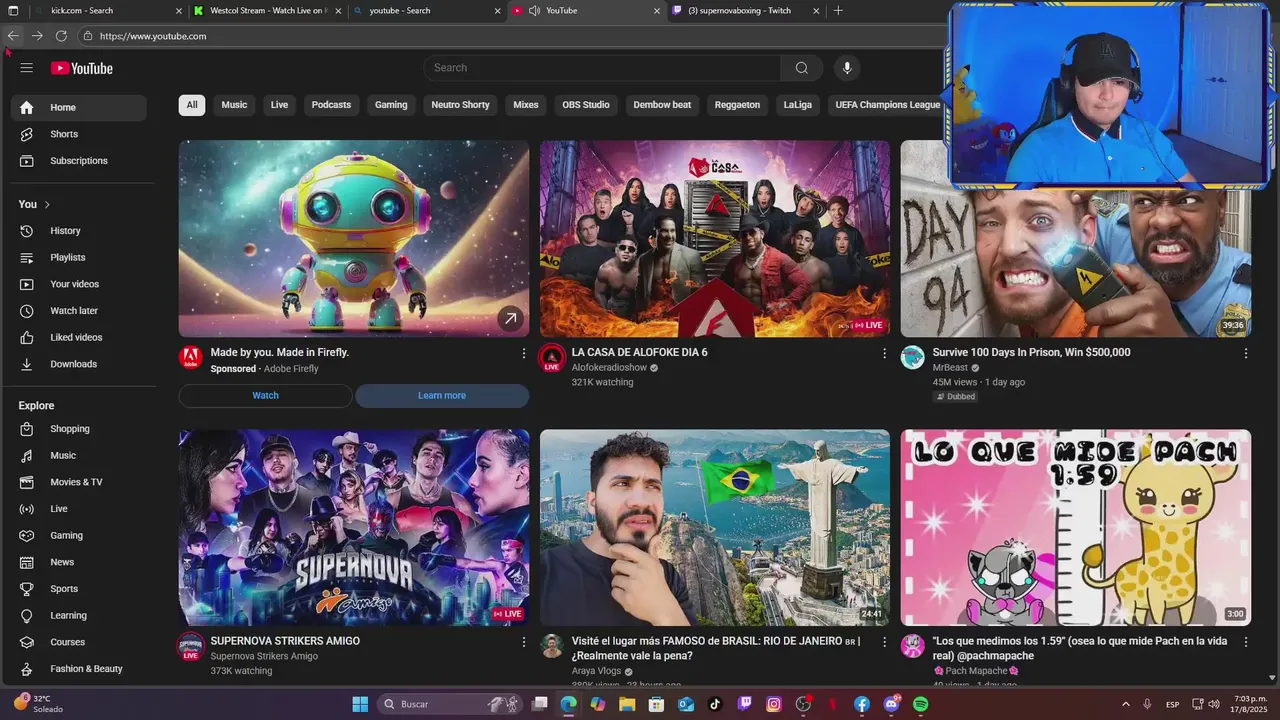Click the browser forward arrow
This screenshot has width=1280, height=720.
[x=37, y=36]
